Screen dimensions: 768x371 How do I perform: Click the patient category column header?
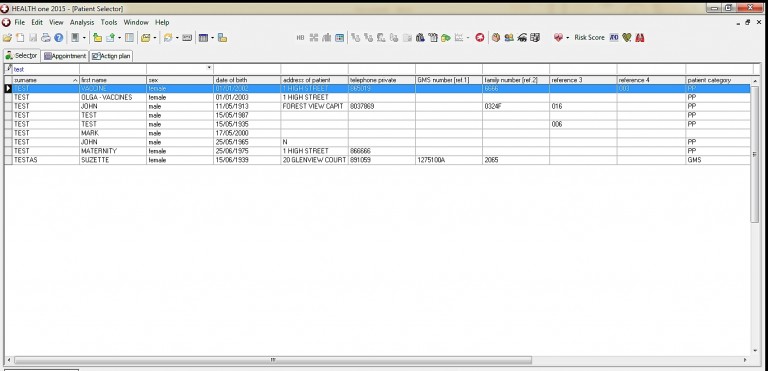tap(718, 80)
